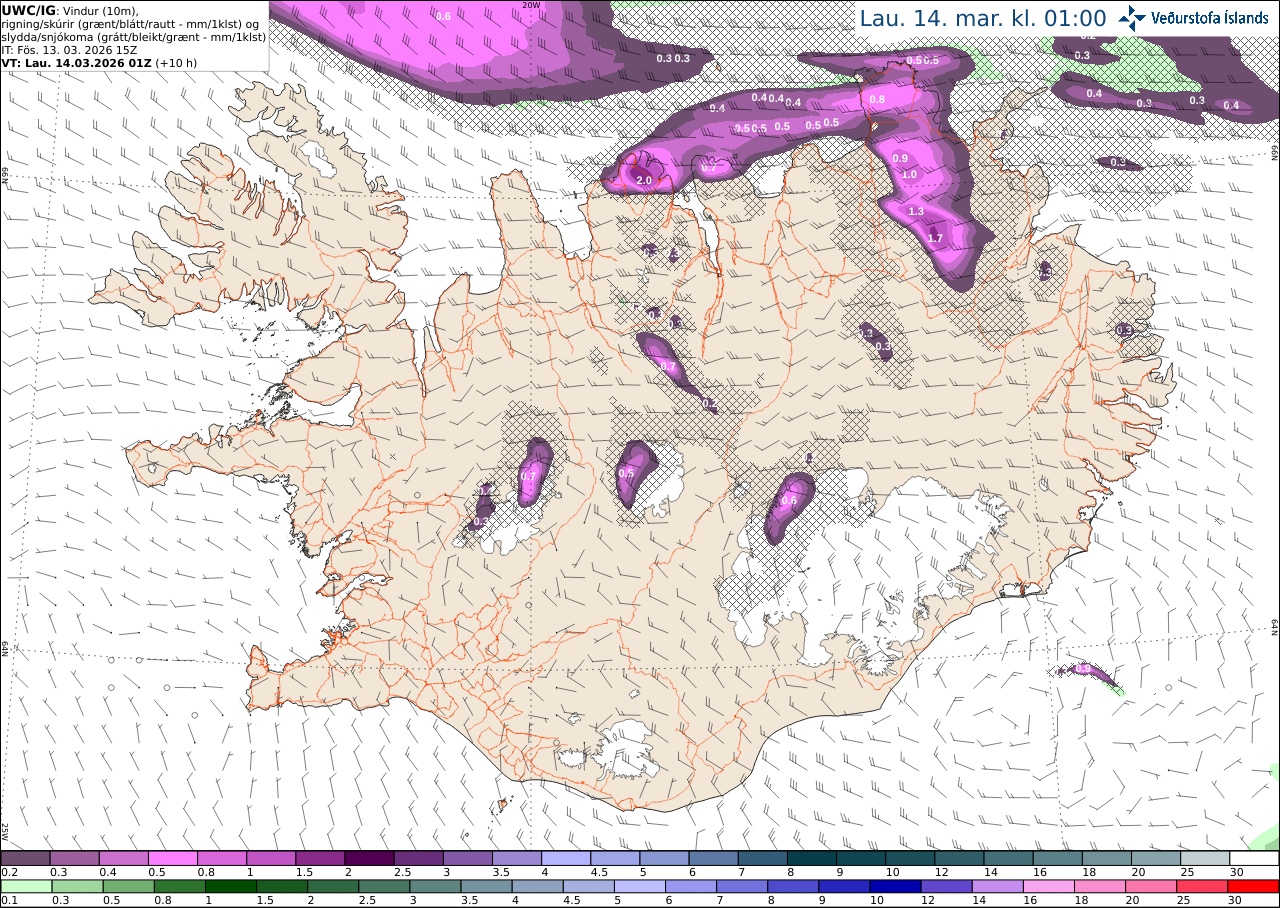The image size is (1280, 908).
Task: Click the 'Lau. 14. mar. kl. 01:00' date header
Action: [983, 18]
